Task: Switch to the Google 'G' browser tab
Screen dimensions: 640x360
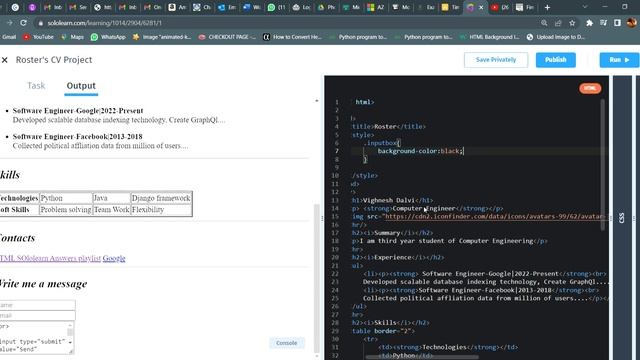Action: click(15, 7)
